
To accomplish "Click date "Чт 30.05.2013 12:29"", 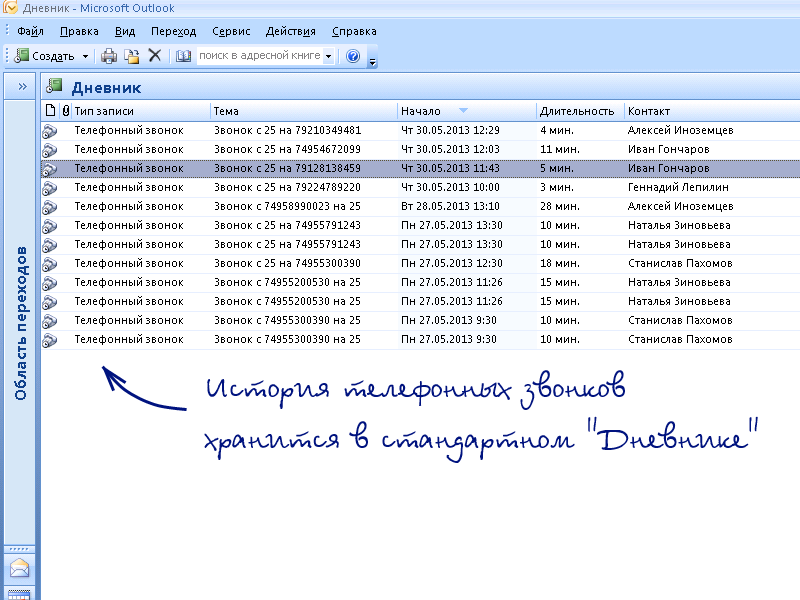I will (450, 130).
